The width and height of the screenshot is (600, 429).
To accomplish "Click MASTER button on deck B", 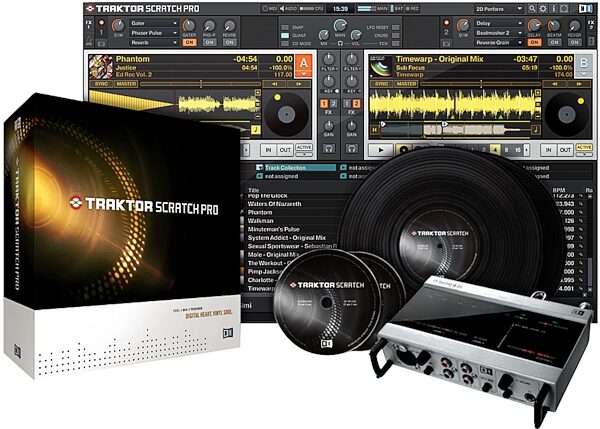I will [x=407, y=84].
